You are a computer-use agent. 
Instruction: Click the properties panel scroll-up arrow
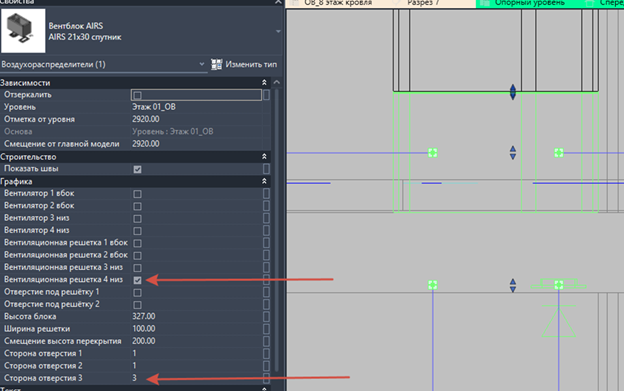click(277, 82)
